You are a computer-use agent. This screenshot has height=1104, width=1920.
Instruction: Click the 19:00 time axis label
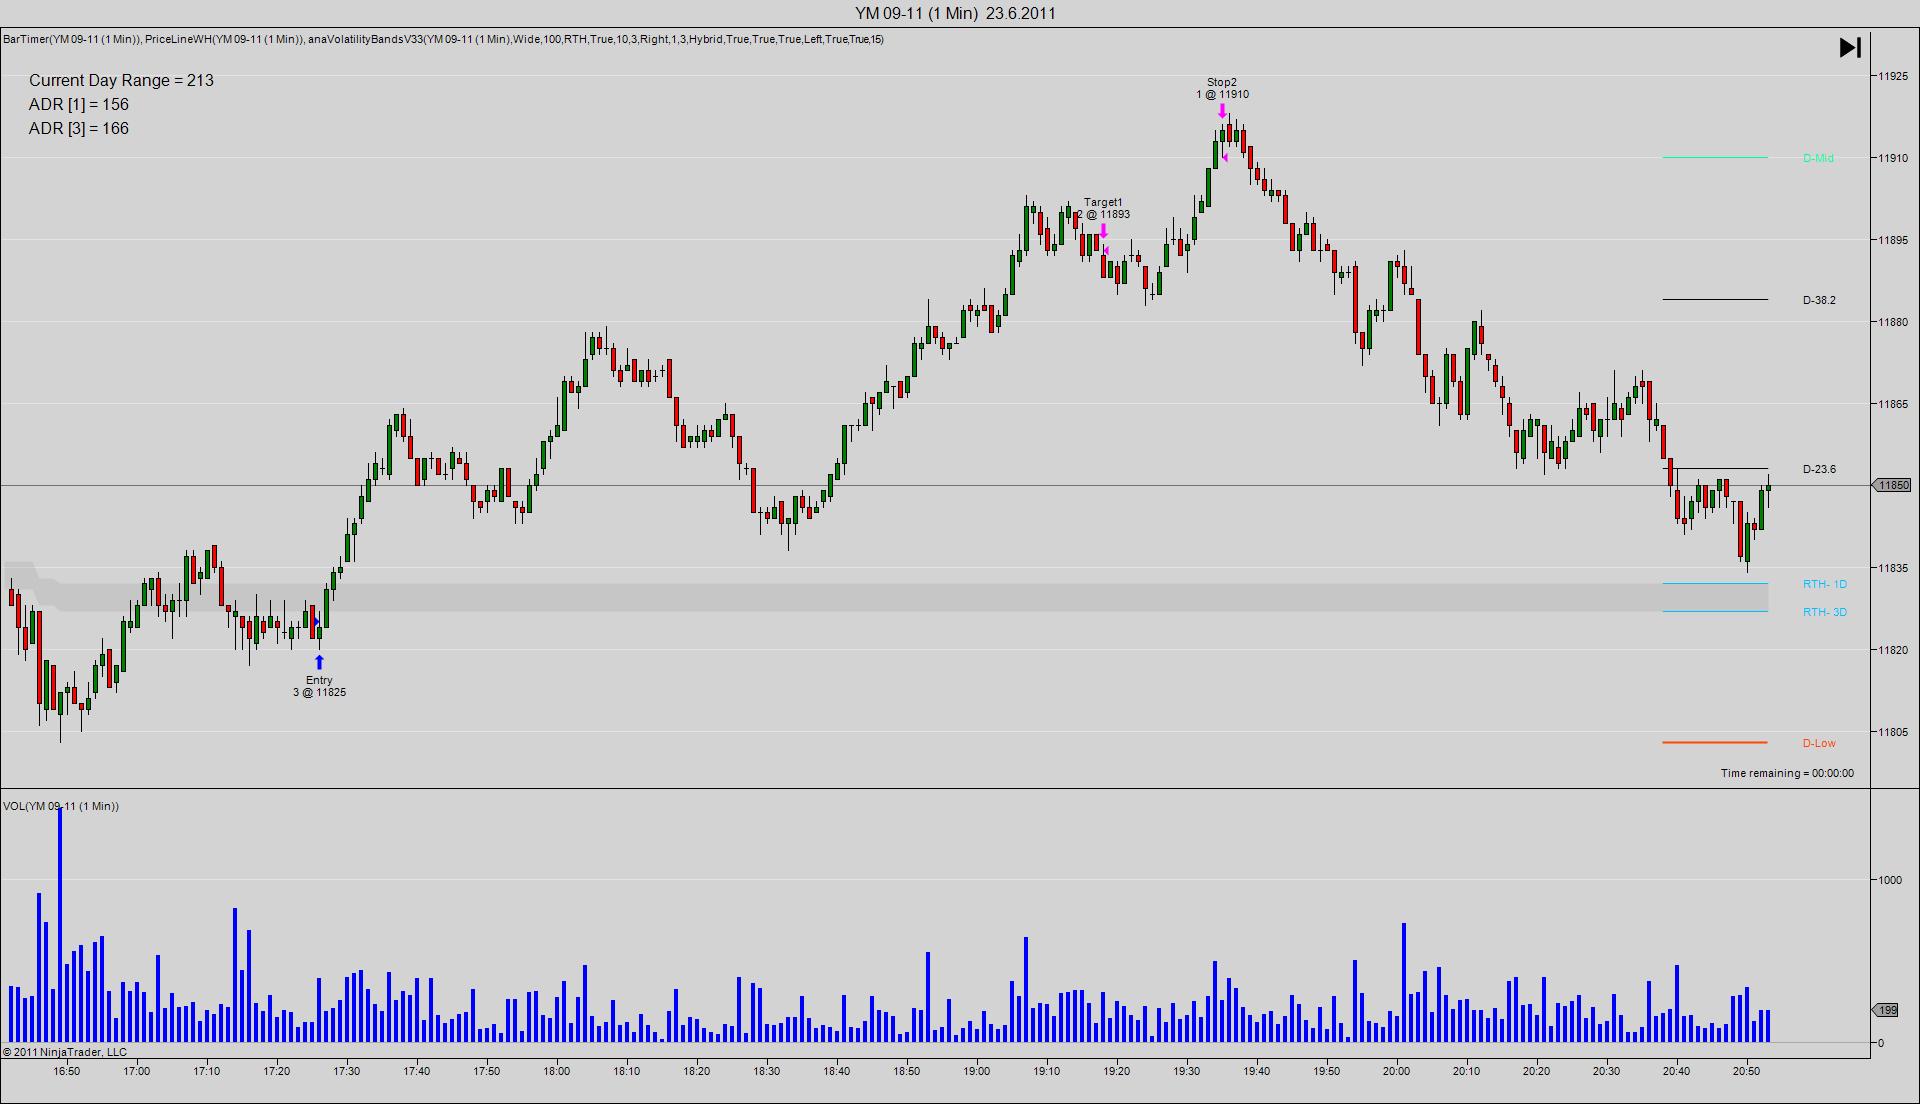976,1071
